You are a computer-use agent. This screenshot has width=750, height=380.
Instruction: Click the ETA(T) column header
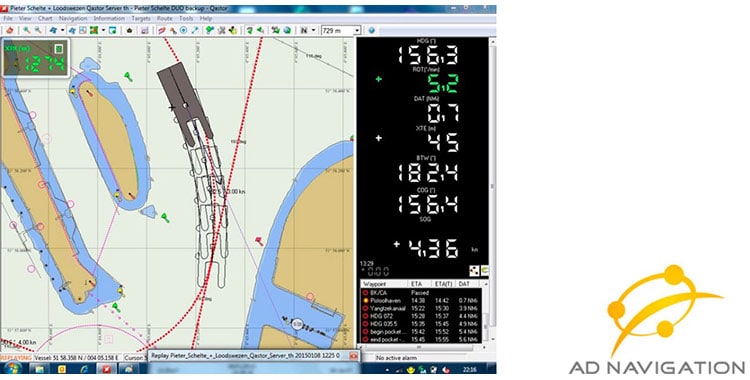(443, 284)
